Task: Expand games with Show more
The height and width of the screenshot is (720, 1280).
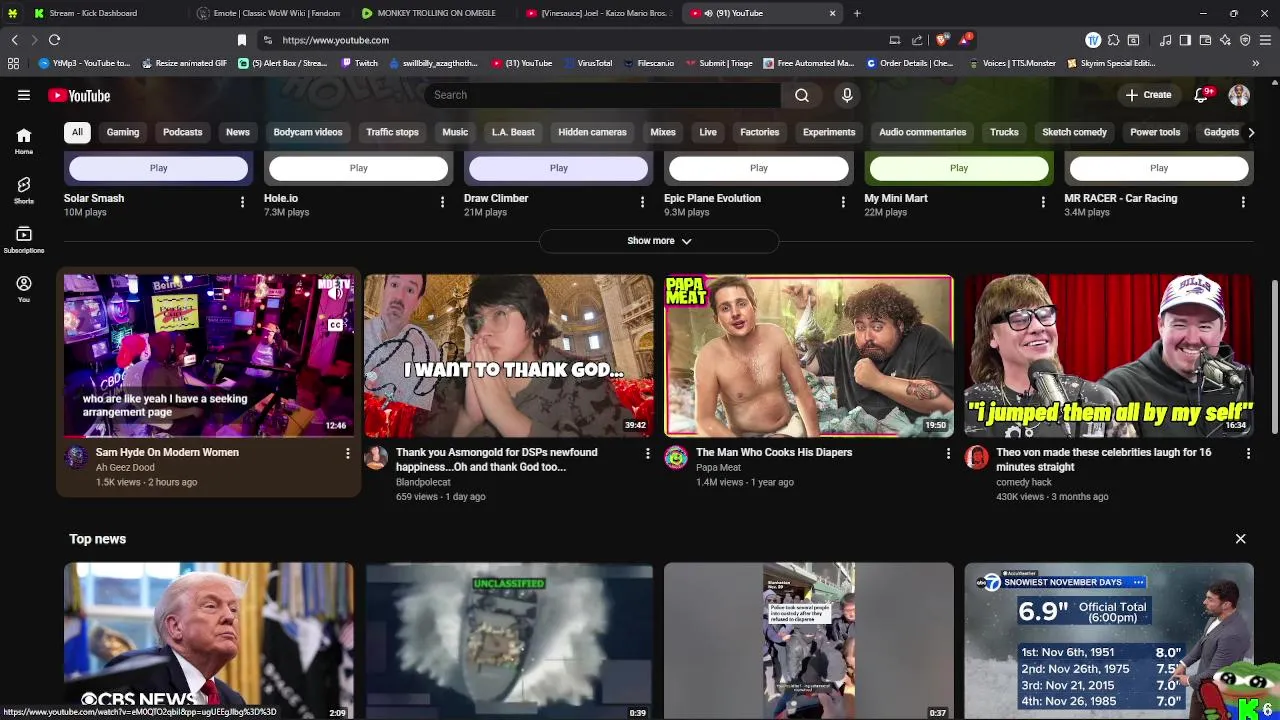Action: [659, 241]
